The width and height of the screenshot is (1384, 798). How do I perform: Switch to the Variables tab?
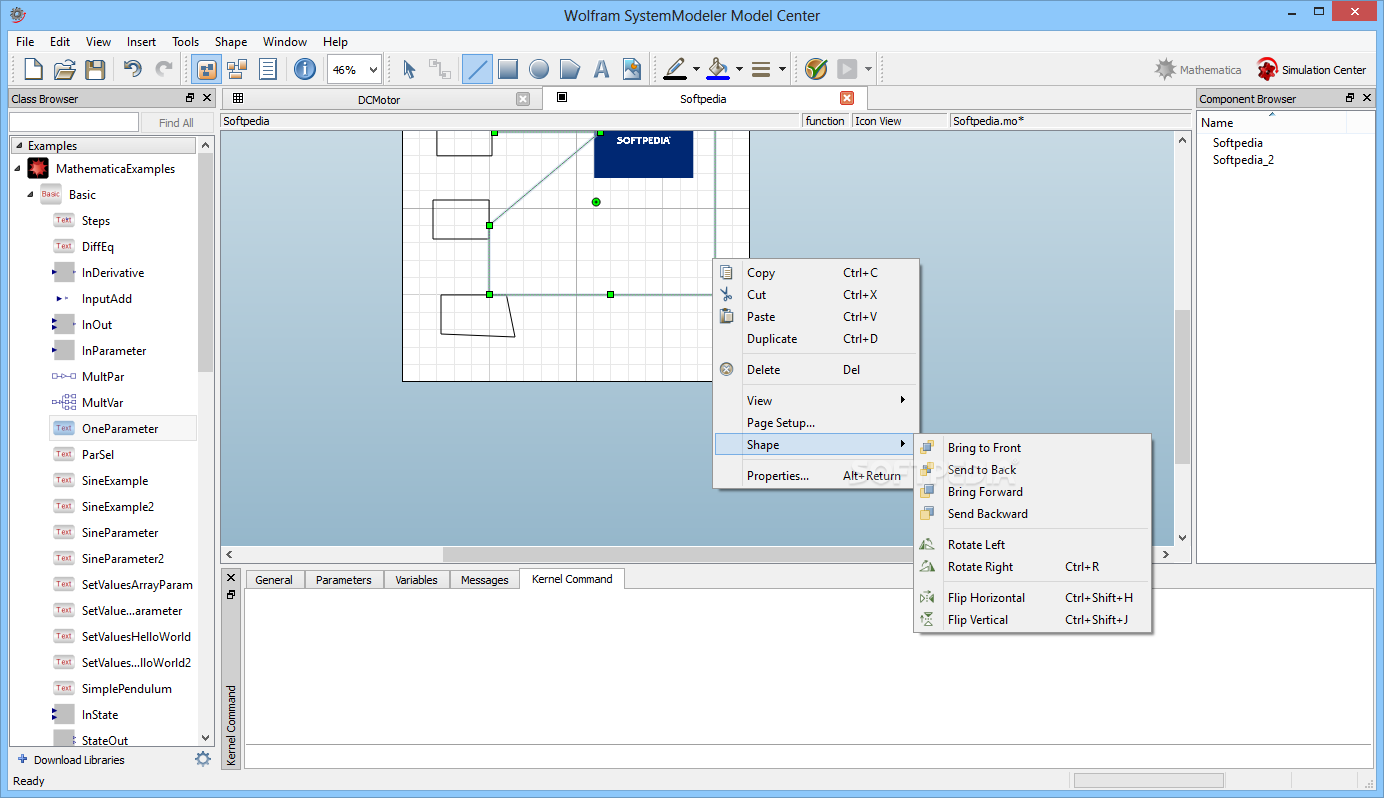pyautogui.click(x=416, y=580)
